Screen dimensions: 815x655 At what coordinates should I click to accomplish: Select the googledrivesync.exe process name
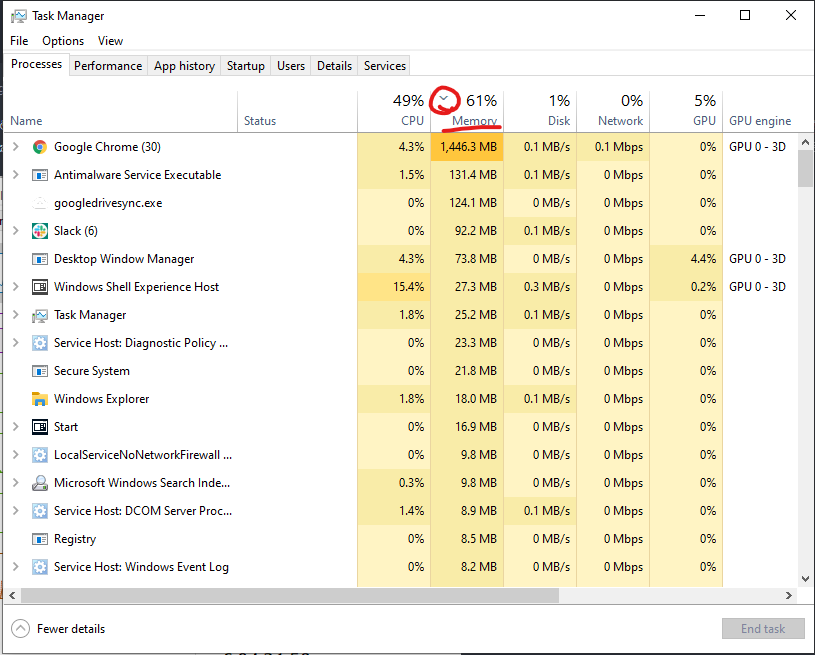pos(108,203)
